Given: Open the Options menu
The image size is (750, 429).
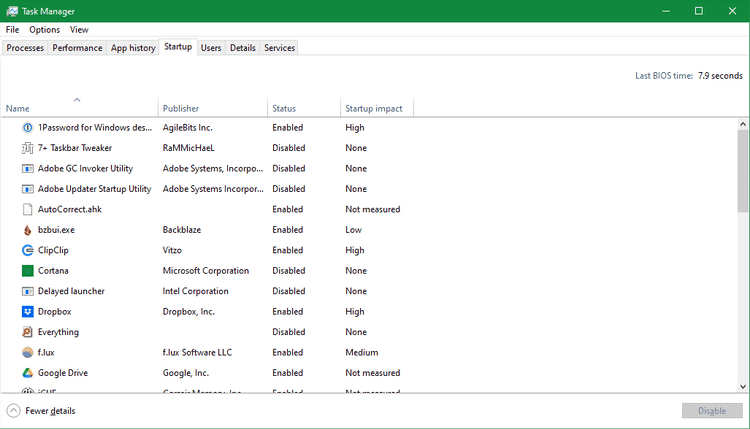Looking at the screenshot, I should coord(44,30).
